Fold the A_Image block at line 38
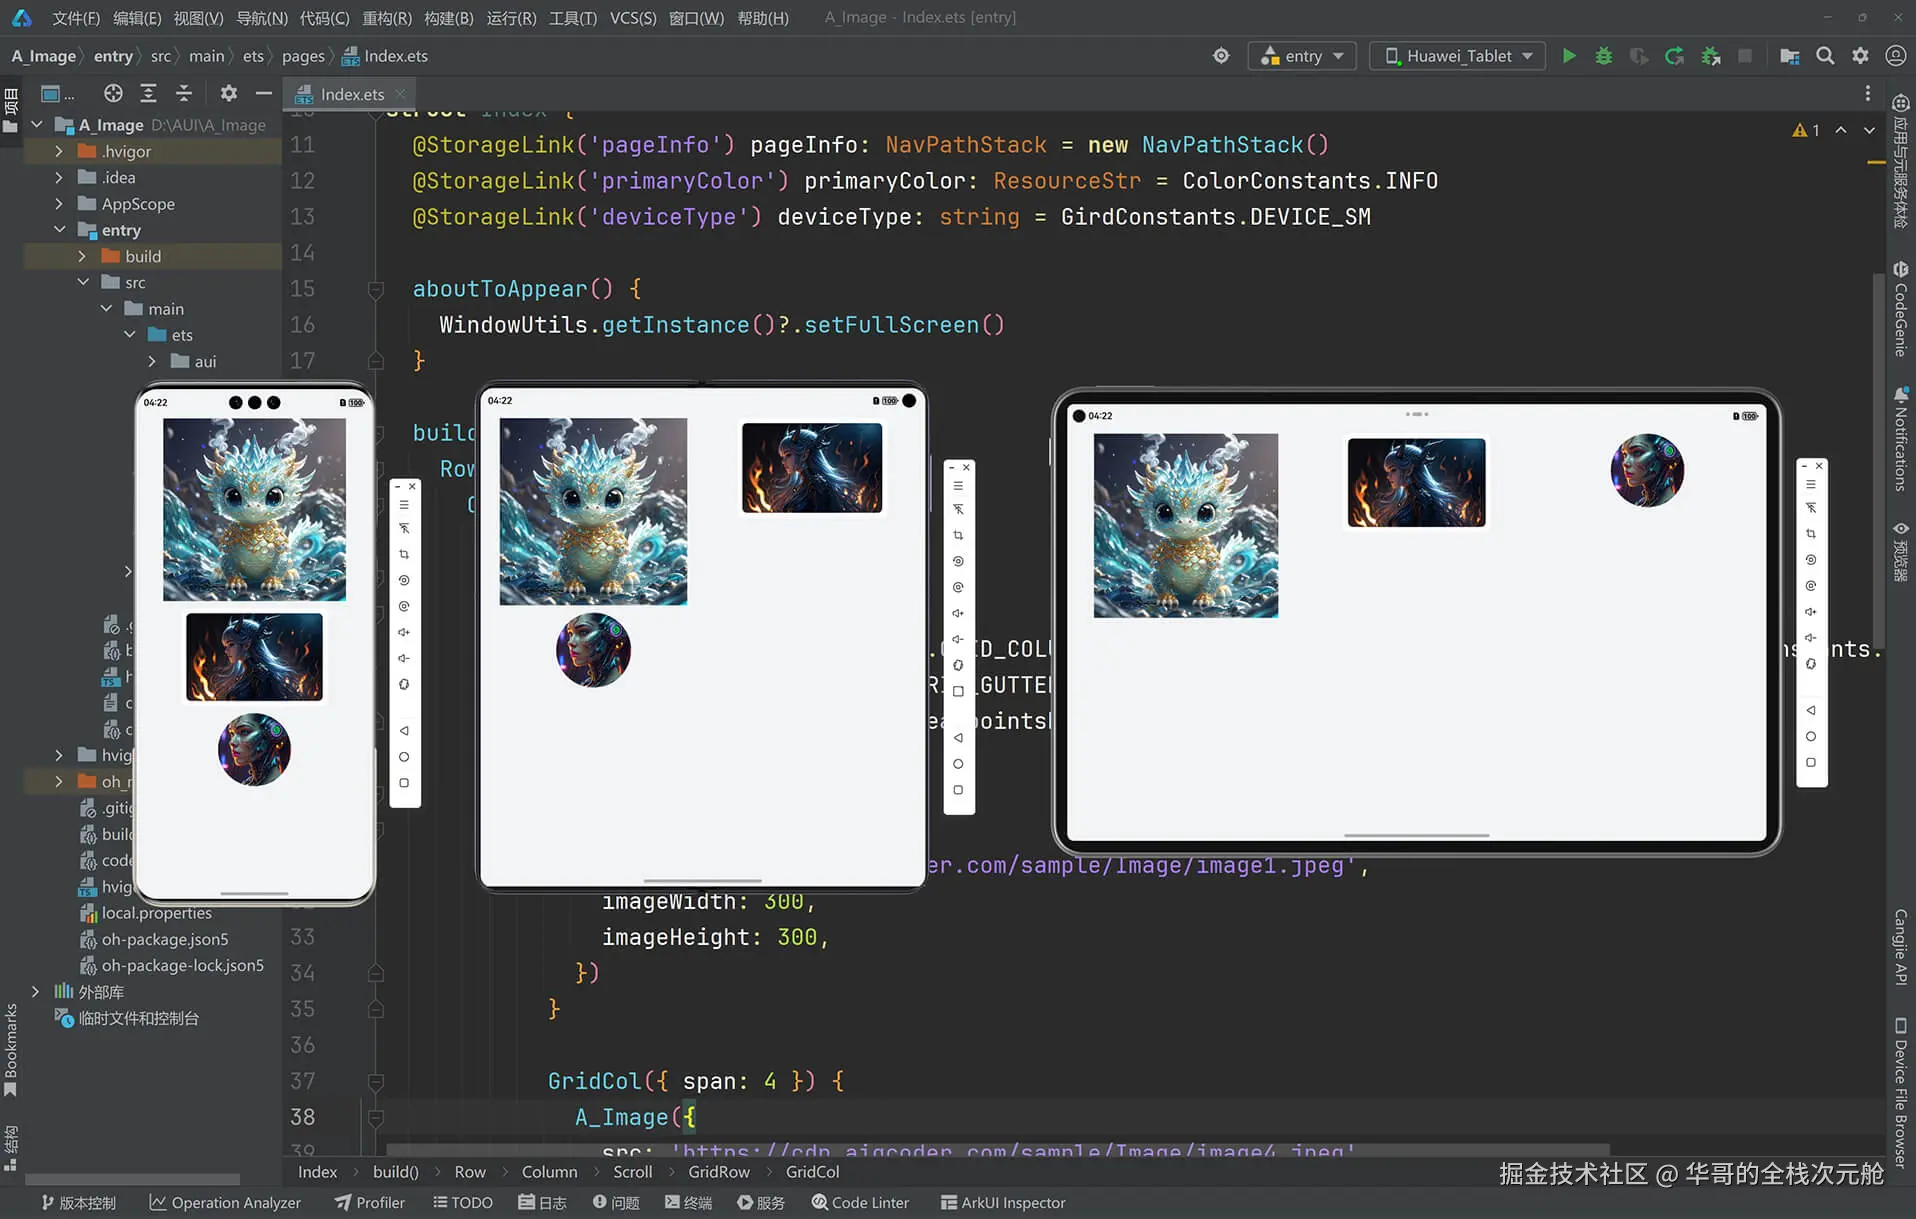Image resolution: width=1916 pixels, height=1219 pixels. [376, 1118]
